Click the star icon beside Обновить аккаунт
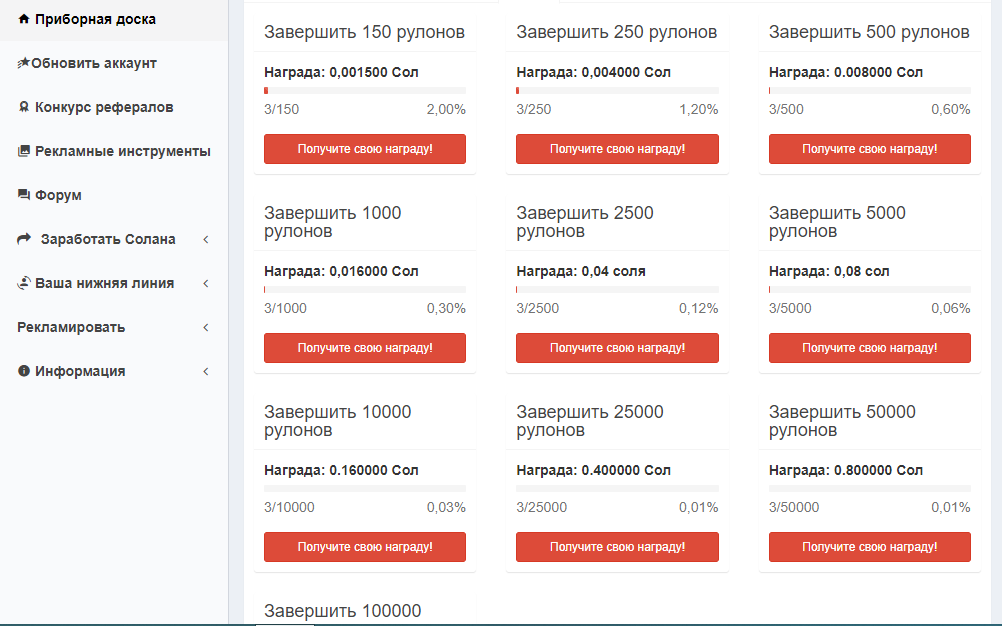 click(24, 63)
